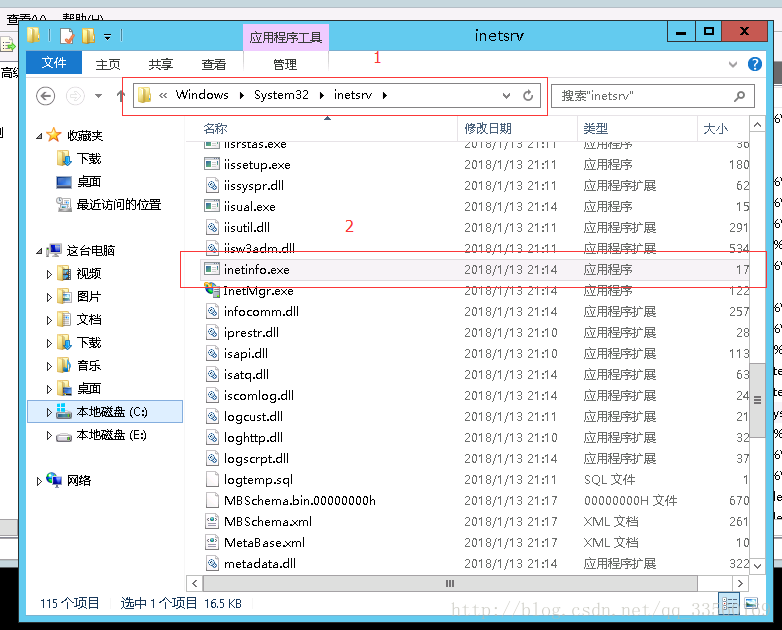Switch to details view icon in status bar
The width and height of the screenshot is (782, 630).
(x=729, y=603)
